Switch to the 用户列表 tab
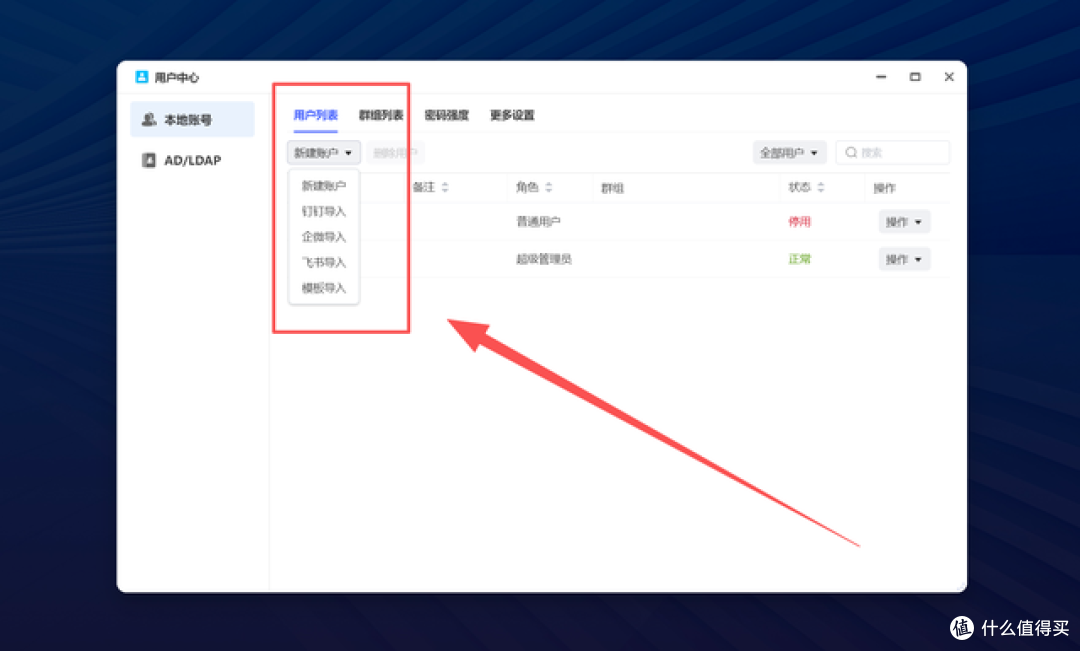Image resolution: width=1080 pixels, height=651 pixels. click(x=315, y=115)
